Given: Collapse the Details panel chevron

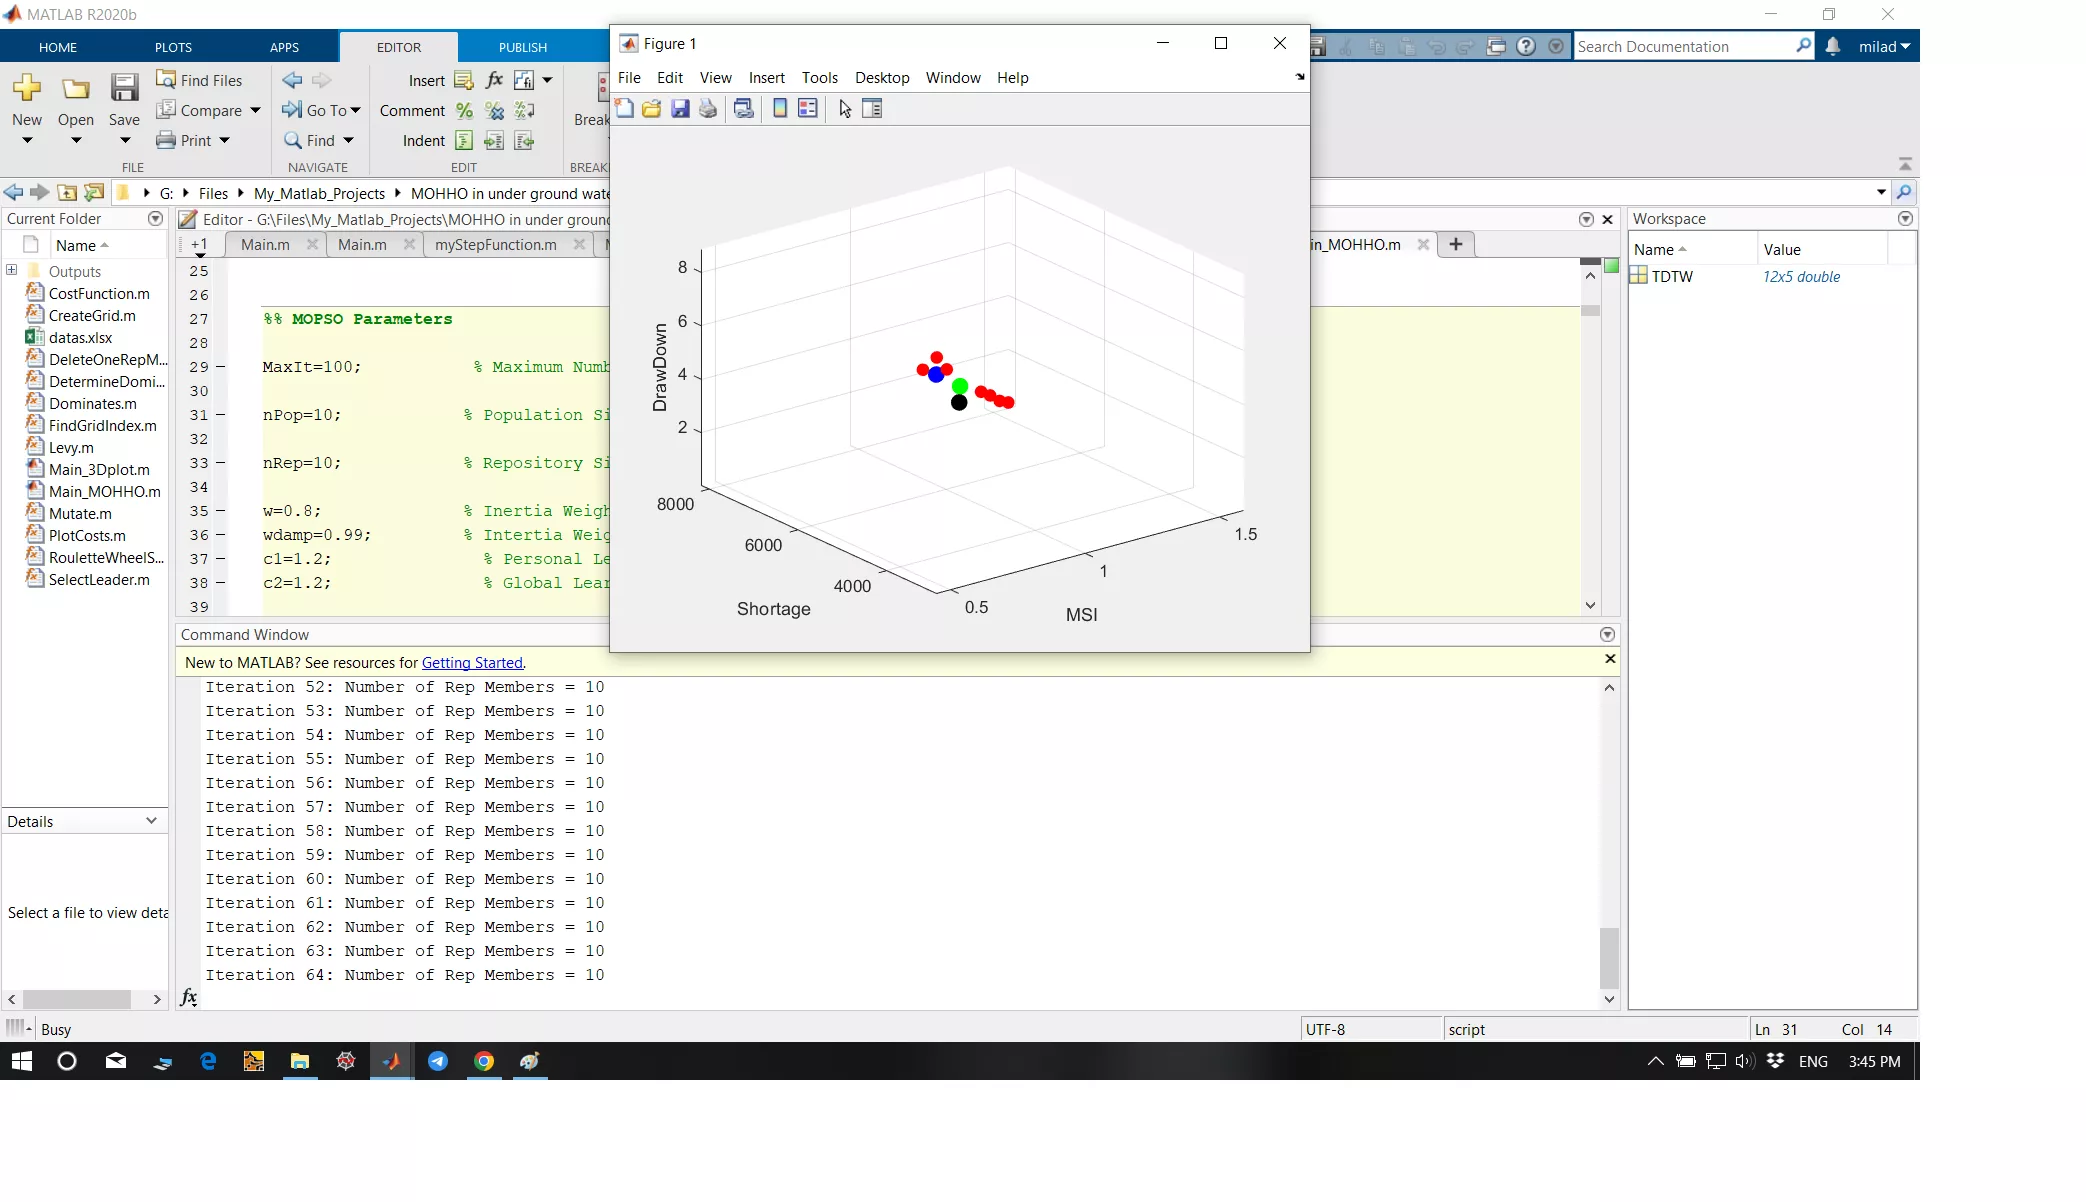Looking at the screenshot, I should [151, 821].
